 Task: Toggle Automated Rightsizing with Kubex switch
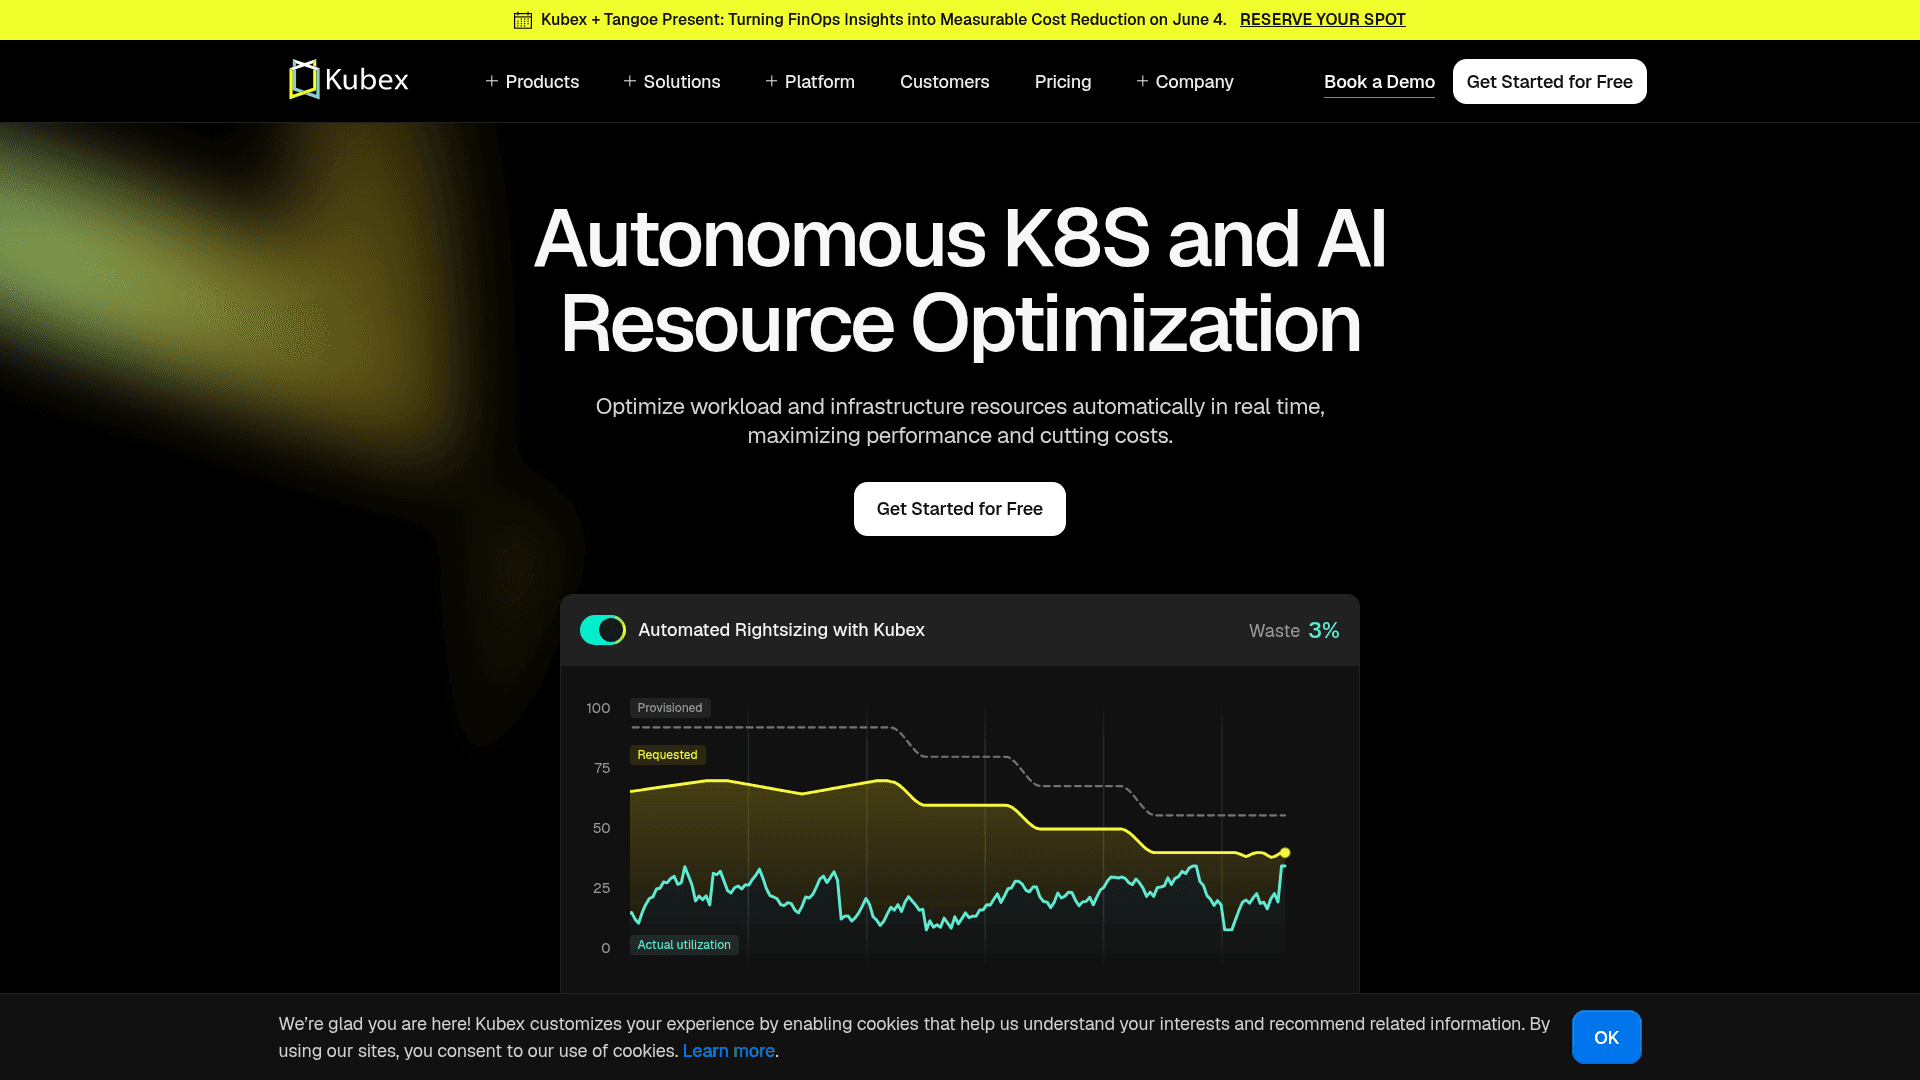[603, 630]
